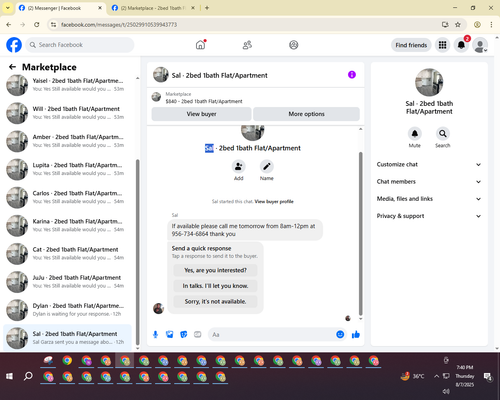Viewport: 500px width, 400px height.
Task: Open the Karina conversation
Action: pyautogui.click(x=67, y=225)
